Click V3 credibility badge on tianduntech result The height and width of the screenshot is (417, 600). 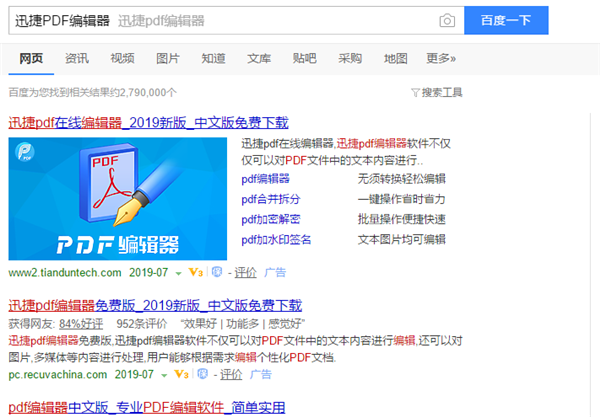tap(196, 272)
